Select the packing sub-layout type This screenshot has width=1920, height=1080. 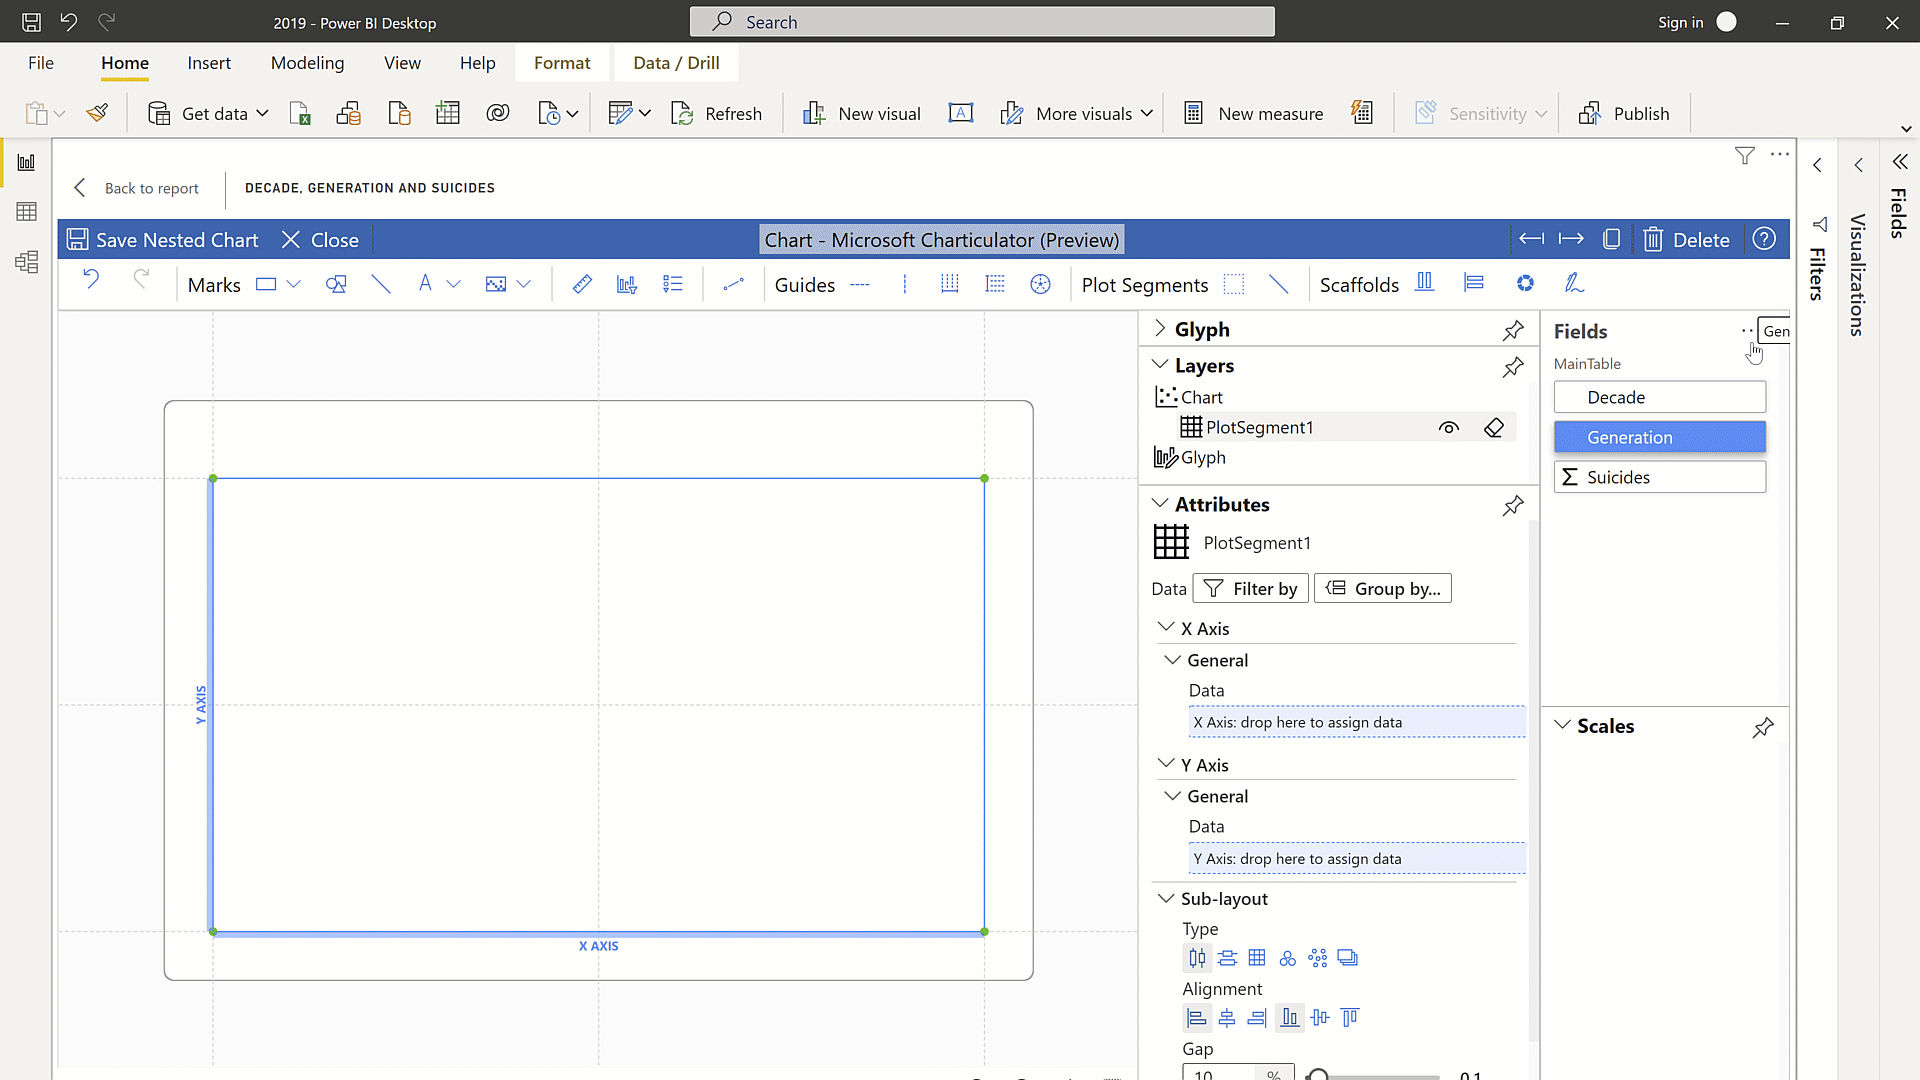(x=1288, y=958)
